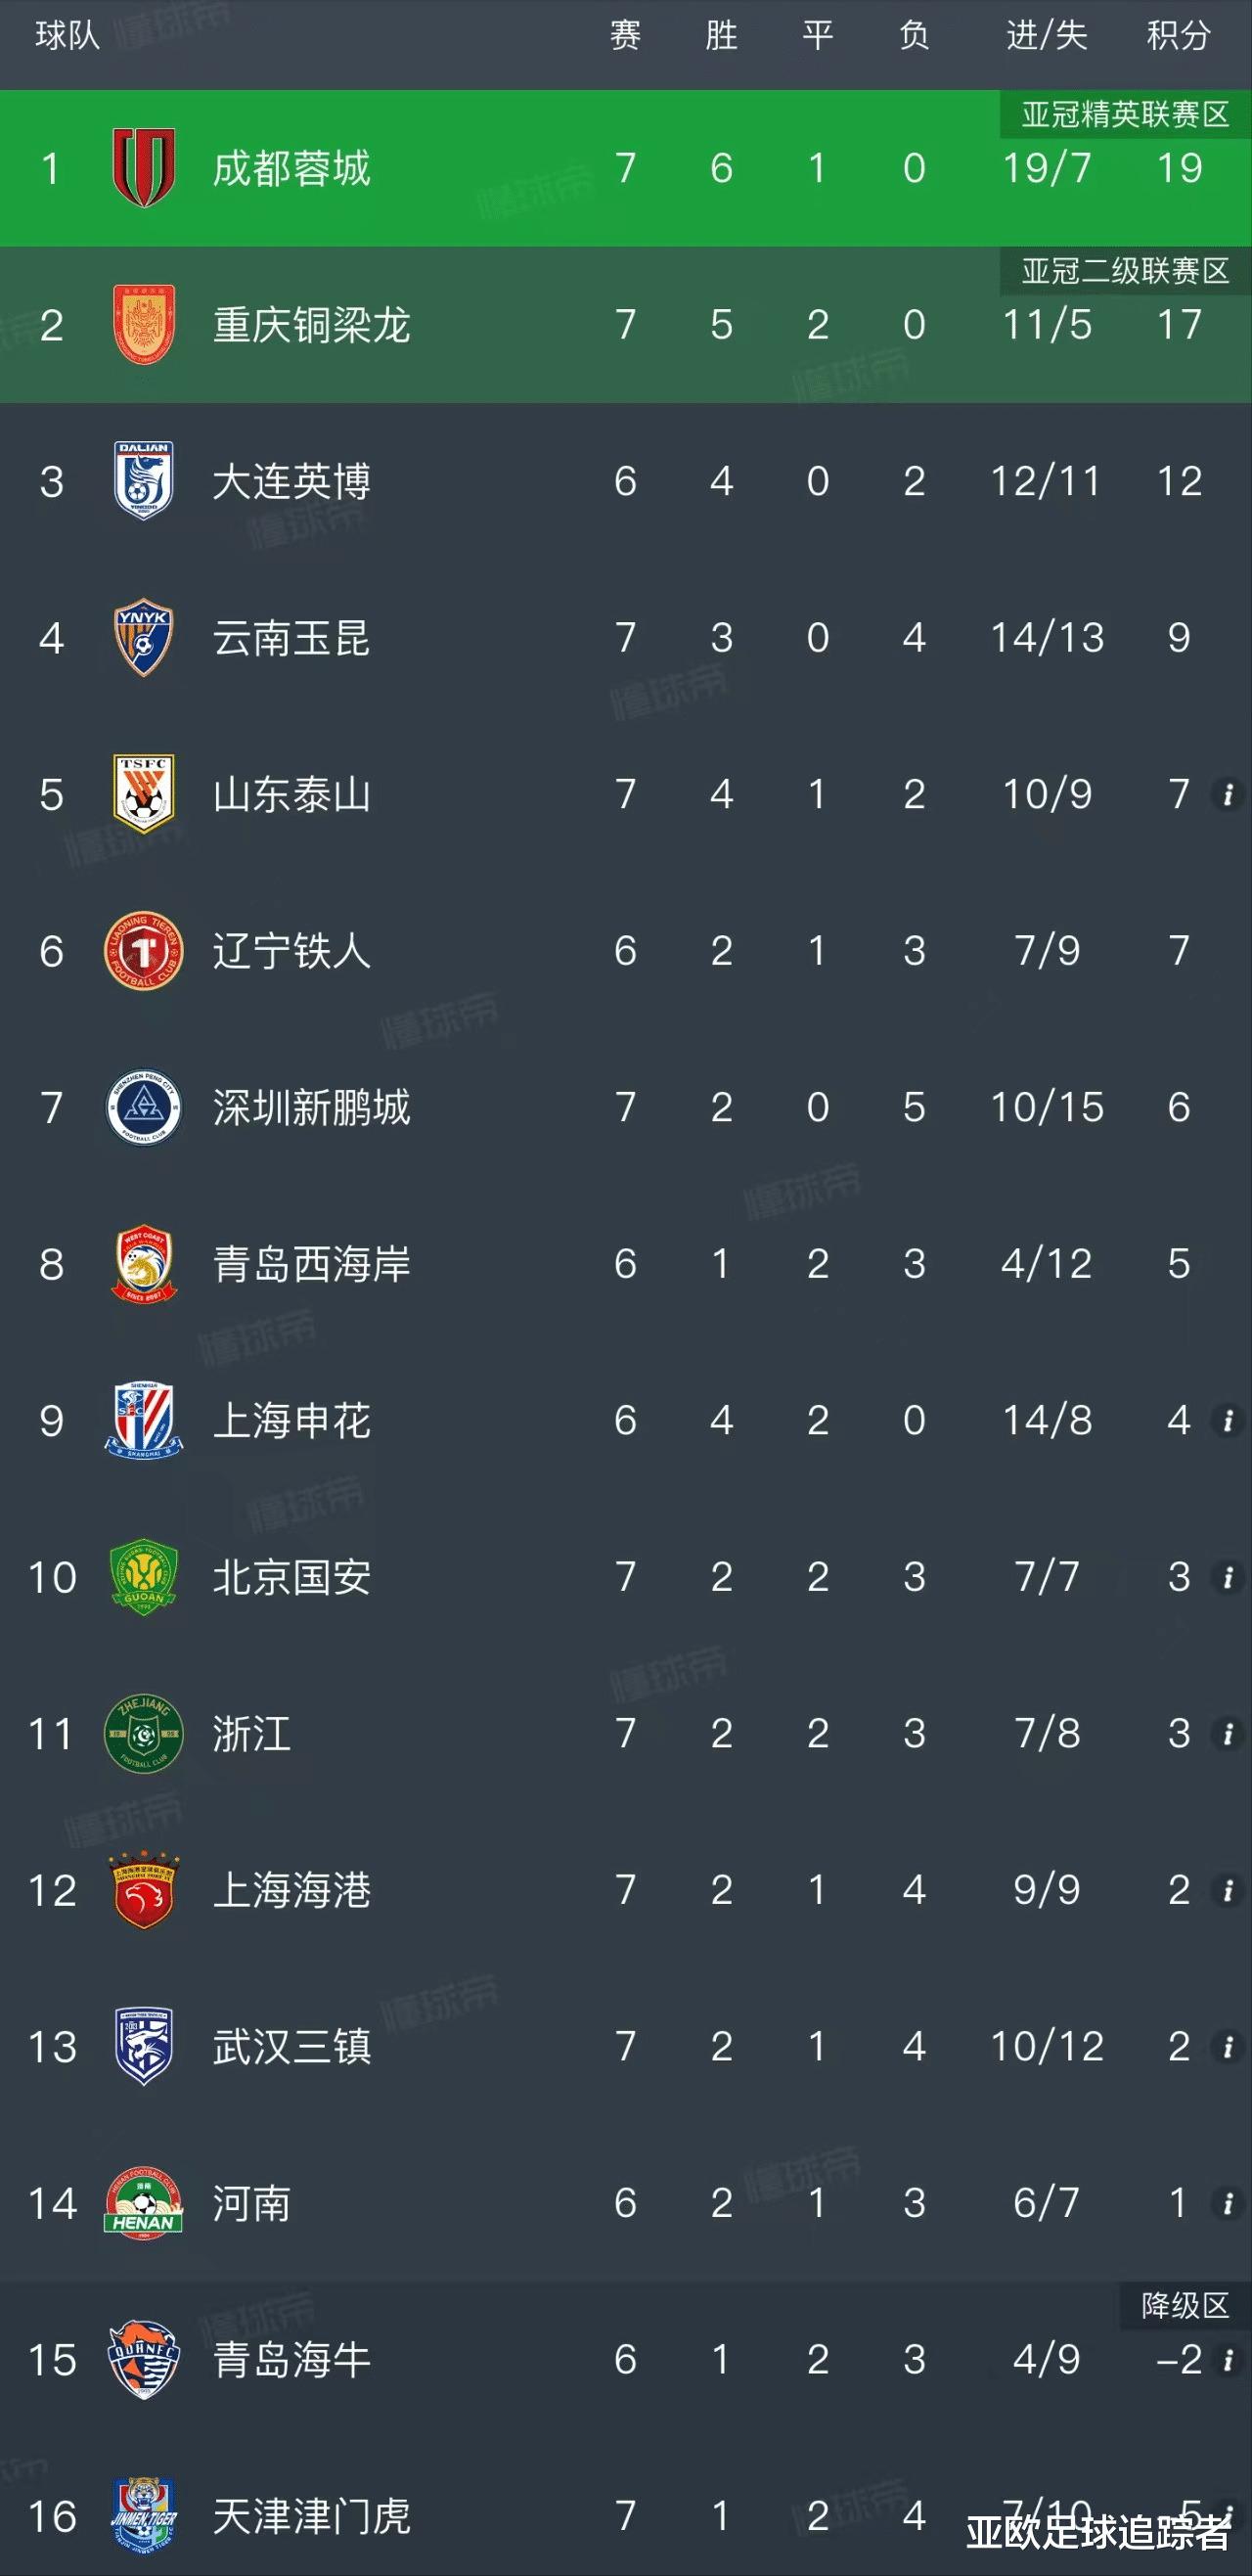Click the 进/失 goals column header
Screen dimensions: 1252x2576
click(x=1046, y=36)
